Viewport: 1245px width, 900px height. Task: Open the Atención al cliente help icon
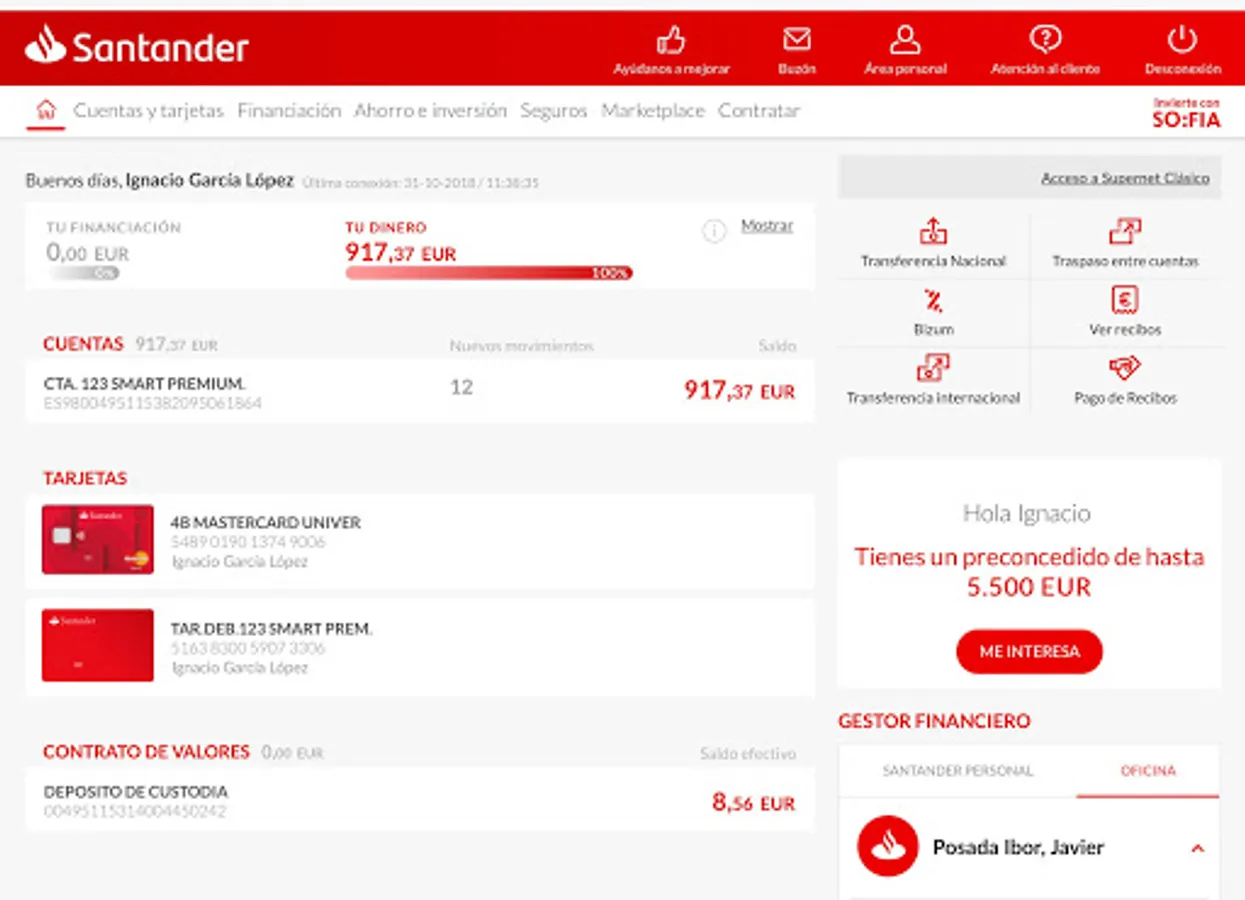point(1045,39)
